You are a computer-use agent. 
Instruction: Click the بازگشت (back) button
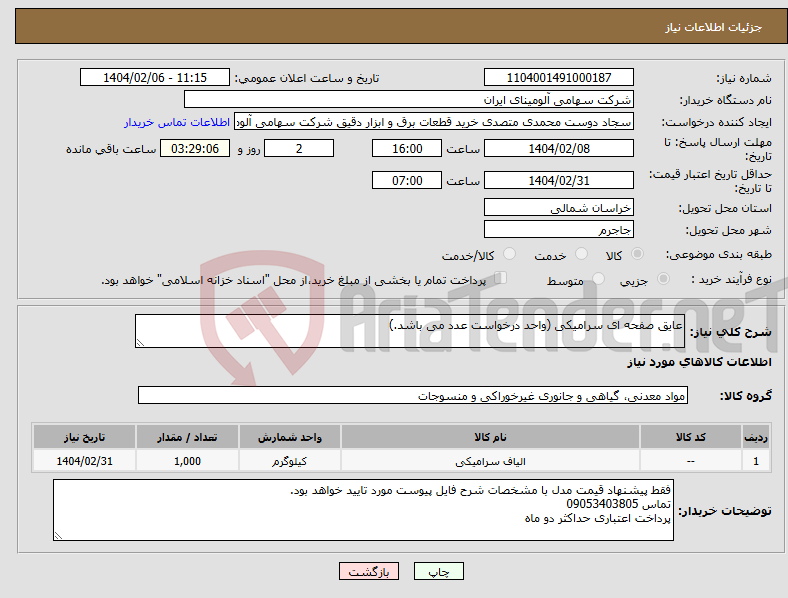click(369, 571)
